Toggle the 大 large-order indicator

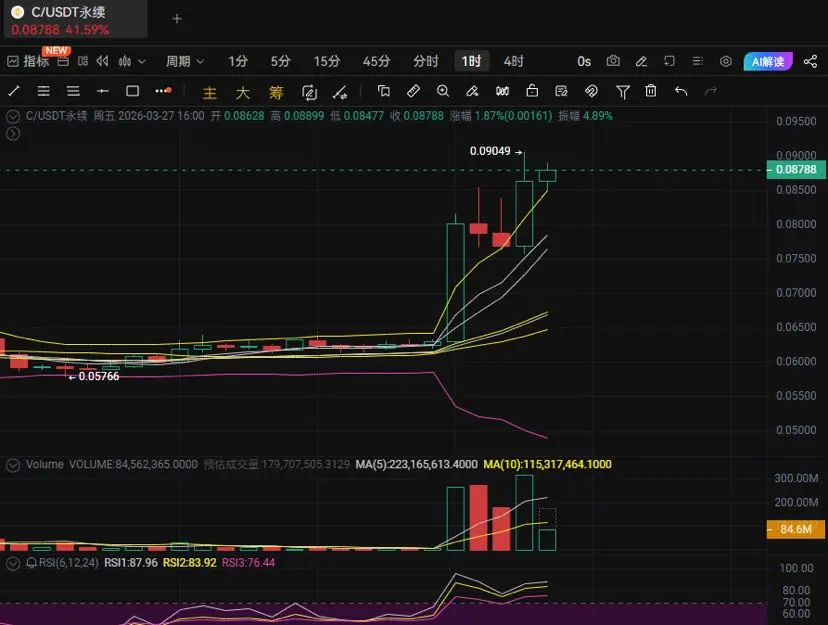(x=242, y=93)
